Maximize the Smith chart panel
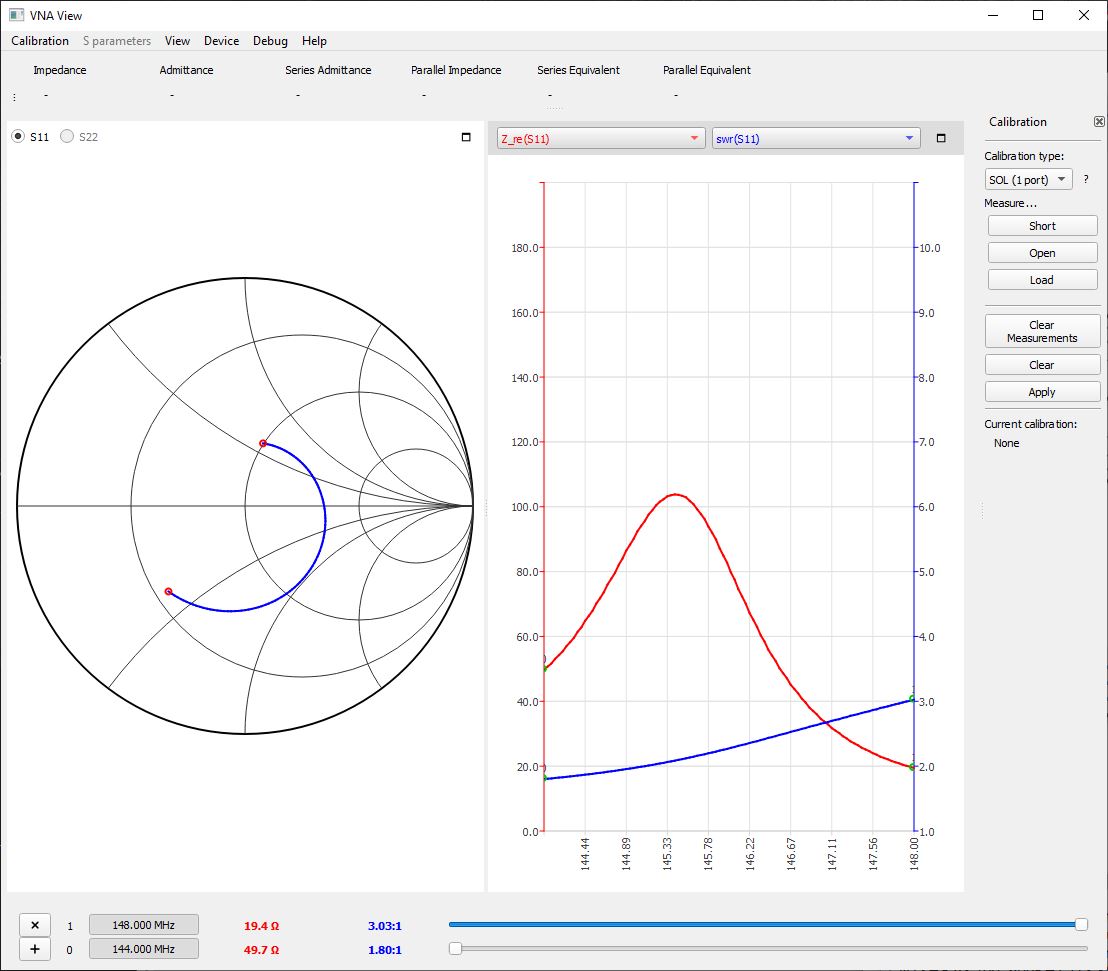The height and width of the screenshot is (971, 1108). point(466,137)
